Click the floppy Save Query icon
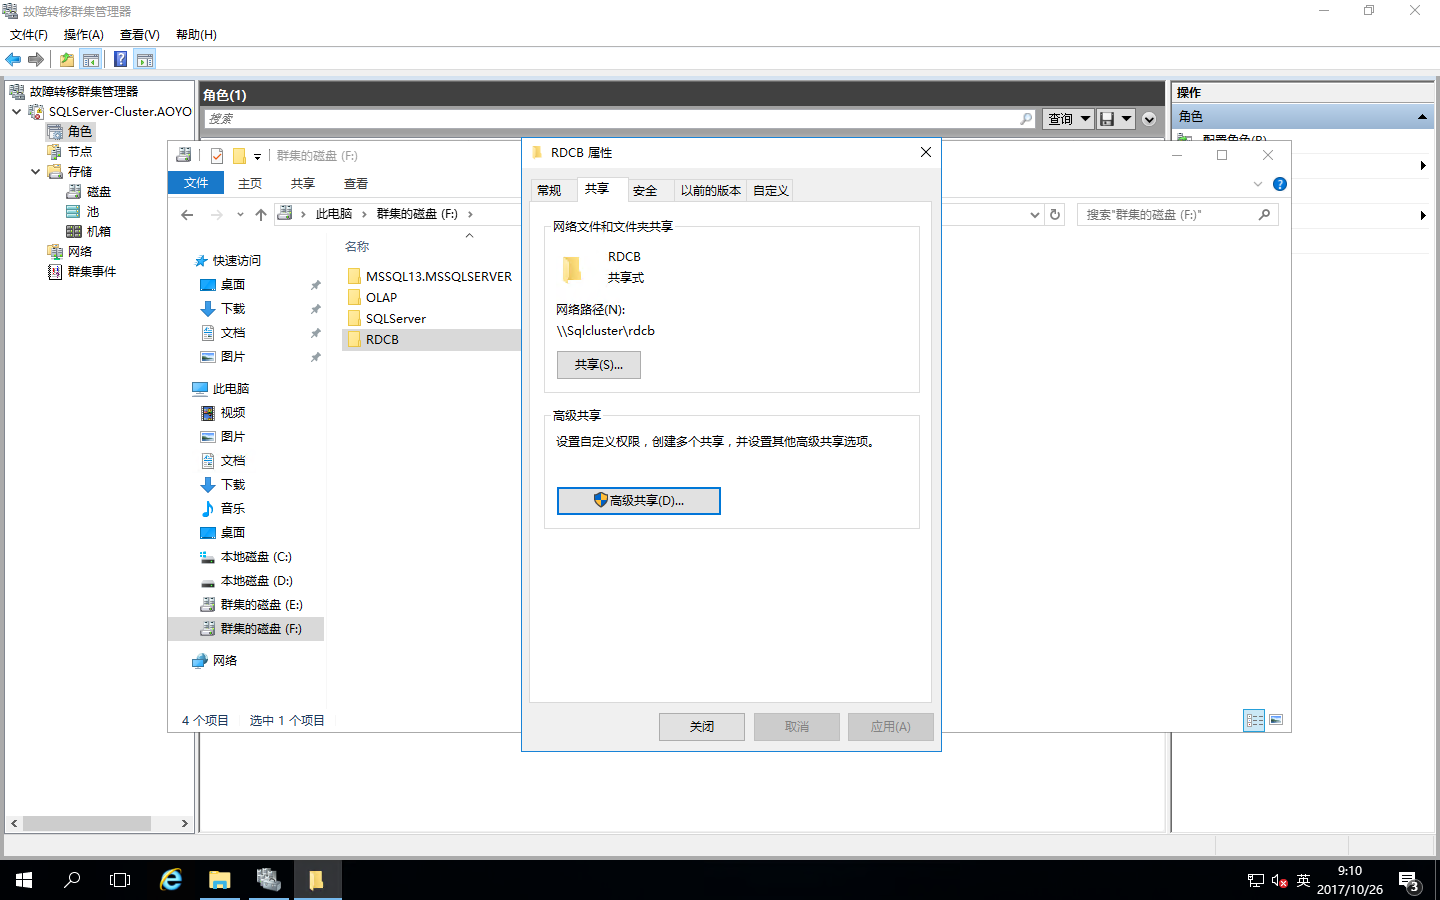The height and width of the screenshot is (900, 1440). (x=1107, y=119)
